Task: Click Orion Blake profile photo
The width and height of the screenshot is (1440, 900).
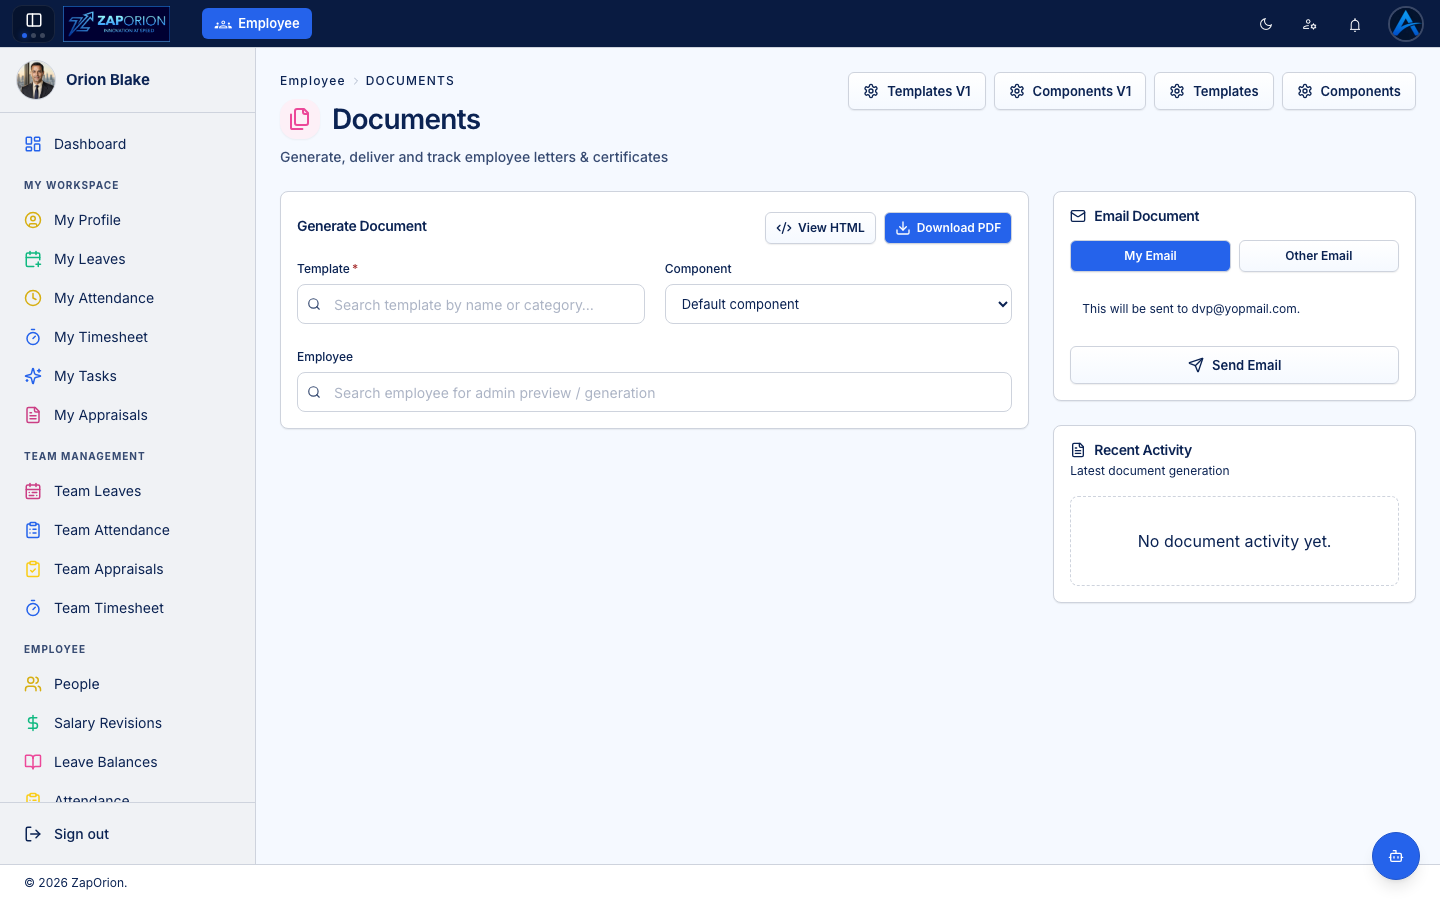Action: coord(36,80)
